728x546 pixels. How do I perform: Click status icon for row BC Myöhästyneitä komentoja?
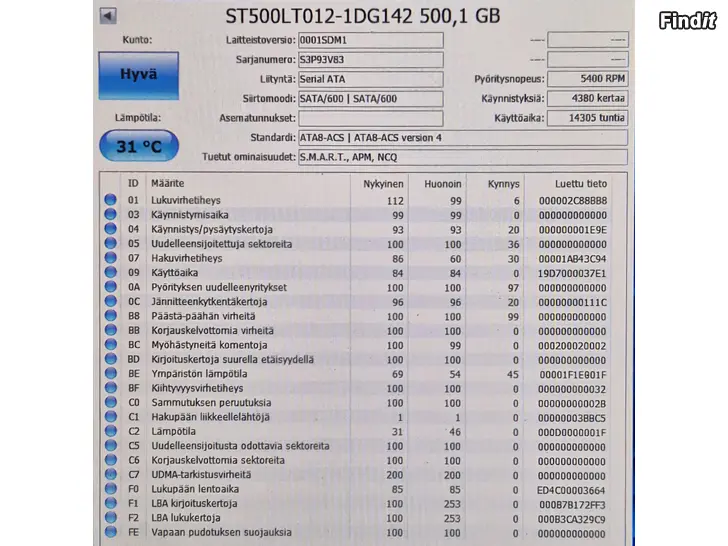110,344
